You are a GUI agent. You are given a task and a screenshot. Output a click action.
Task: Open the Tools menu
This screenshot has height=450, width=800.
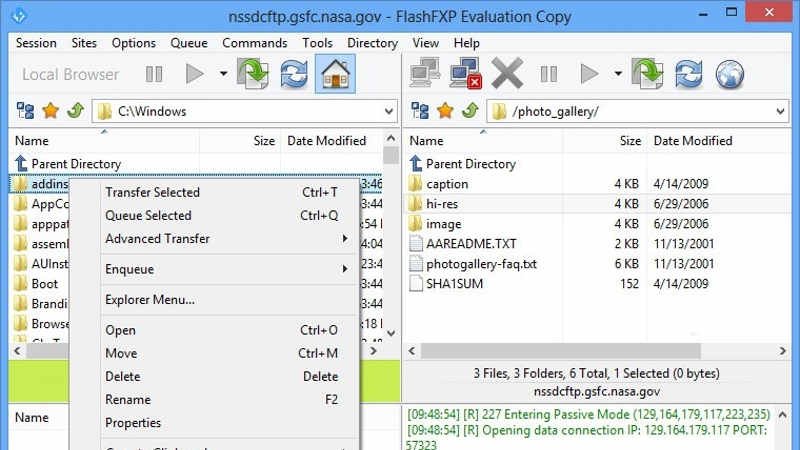[x=317, y=43]
